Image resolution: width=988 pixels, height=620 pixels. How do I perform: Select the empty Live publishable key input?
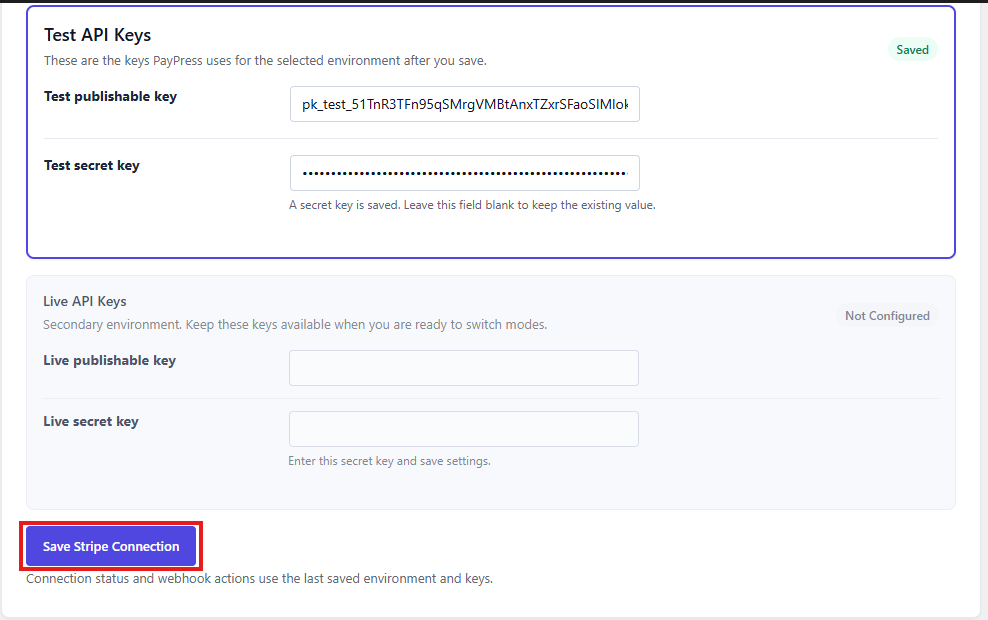click(x=464, y=368)
